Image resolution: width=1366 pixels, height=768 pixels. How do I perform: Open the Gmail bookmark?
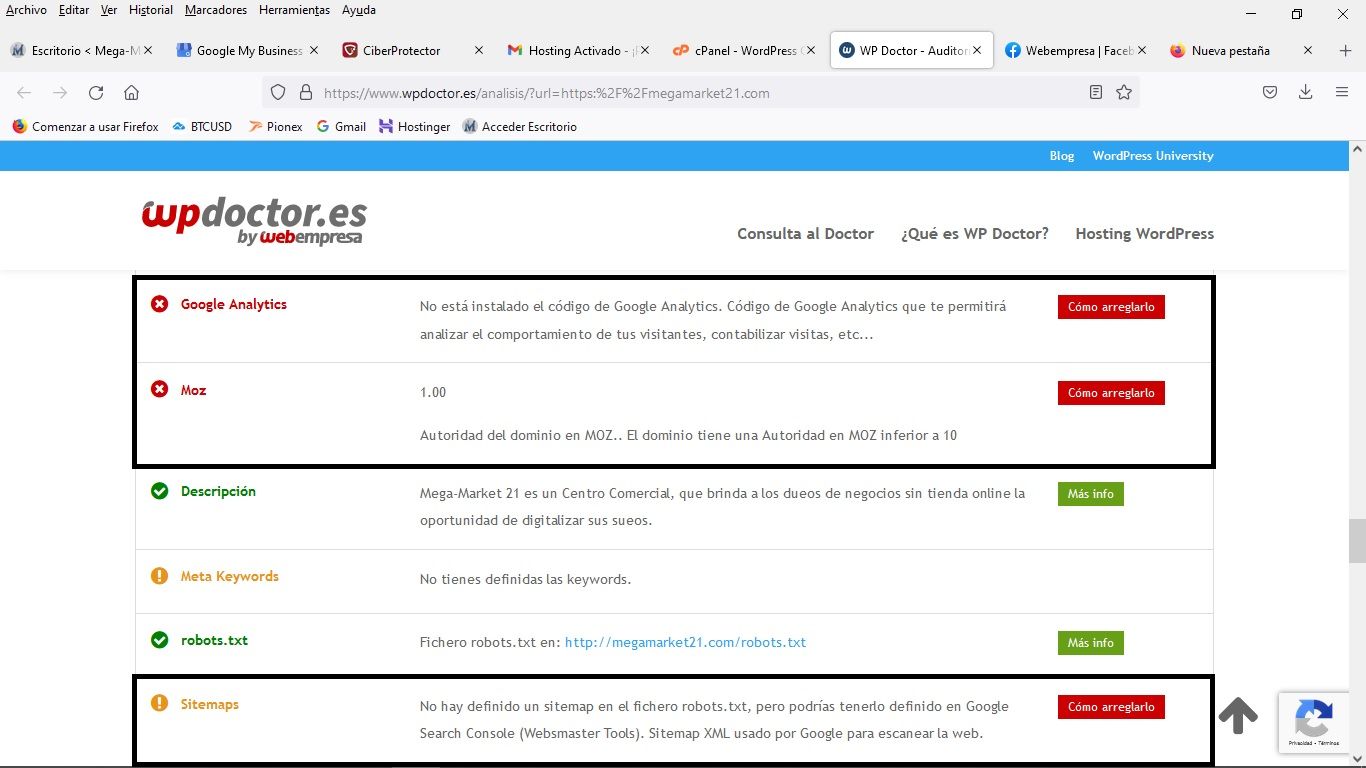pos(341,127)
